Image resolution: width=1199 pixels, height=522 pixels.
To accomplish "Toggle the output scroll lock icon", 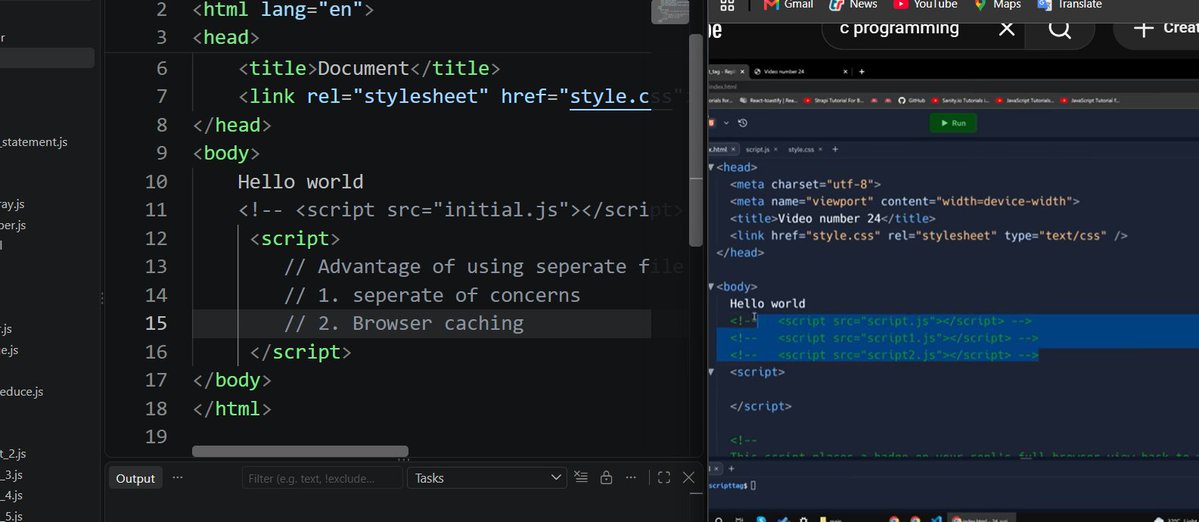I will (x=606, y=478).
